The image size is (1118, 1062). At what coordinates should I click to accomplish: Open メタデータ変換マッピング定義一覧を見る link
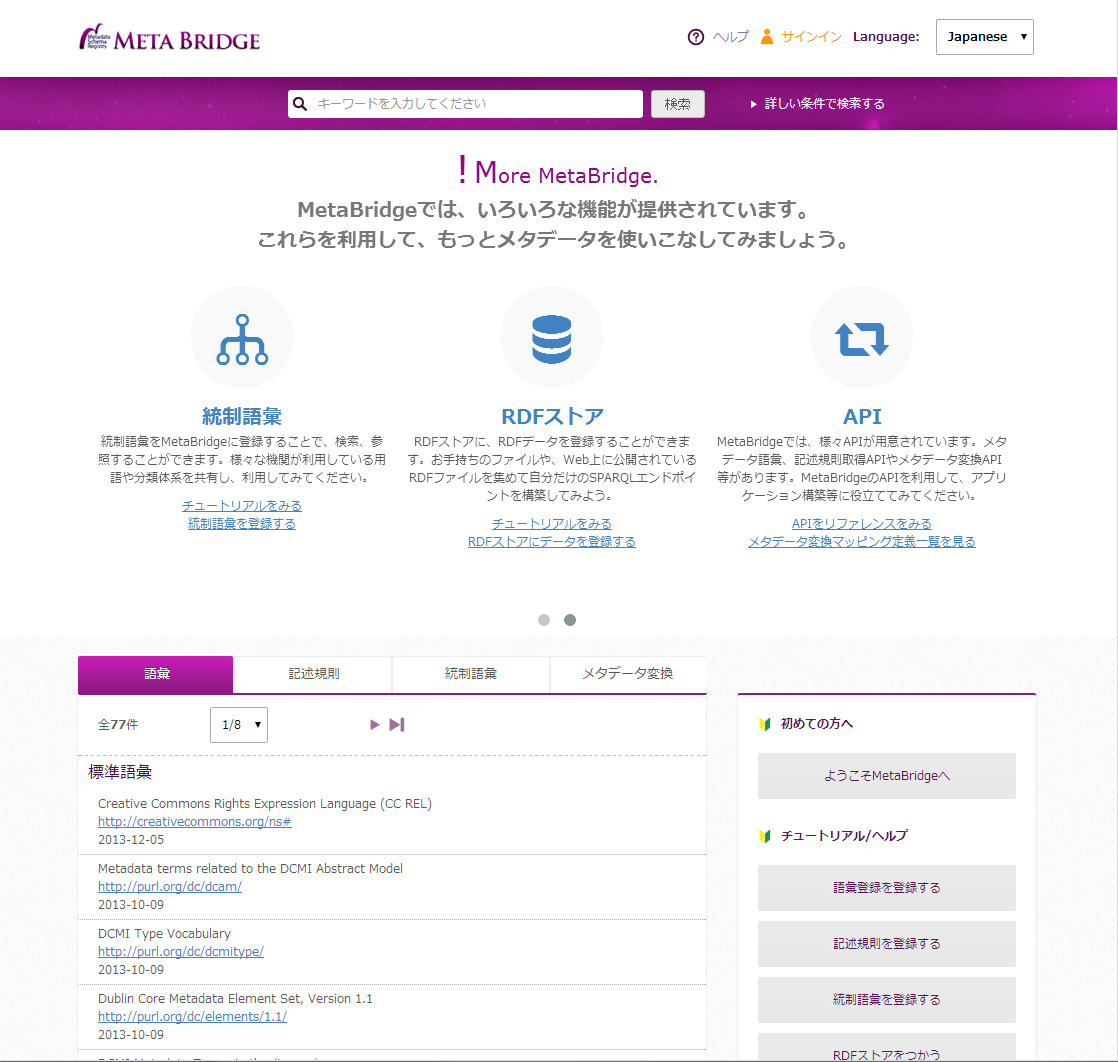point(862,541)
